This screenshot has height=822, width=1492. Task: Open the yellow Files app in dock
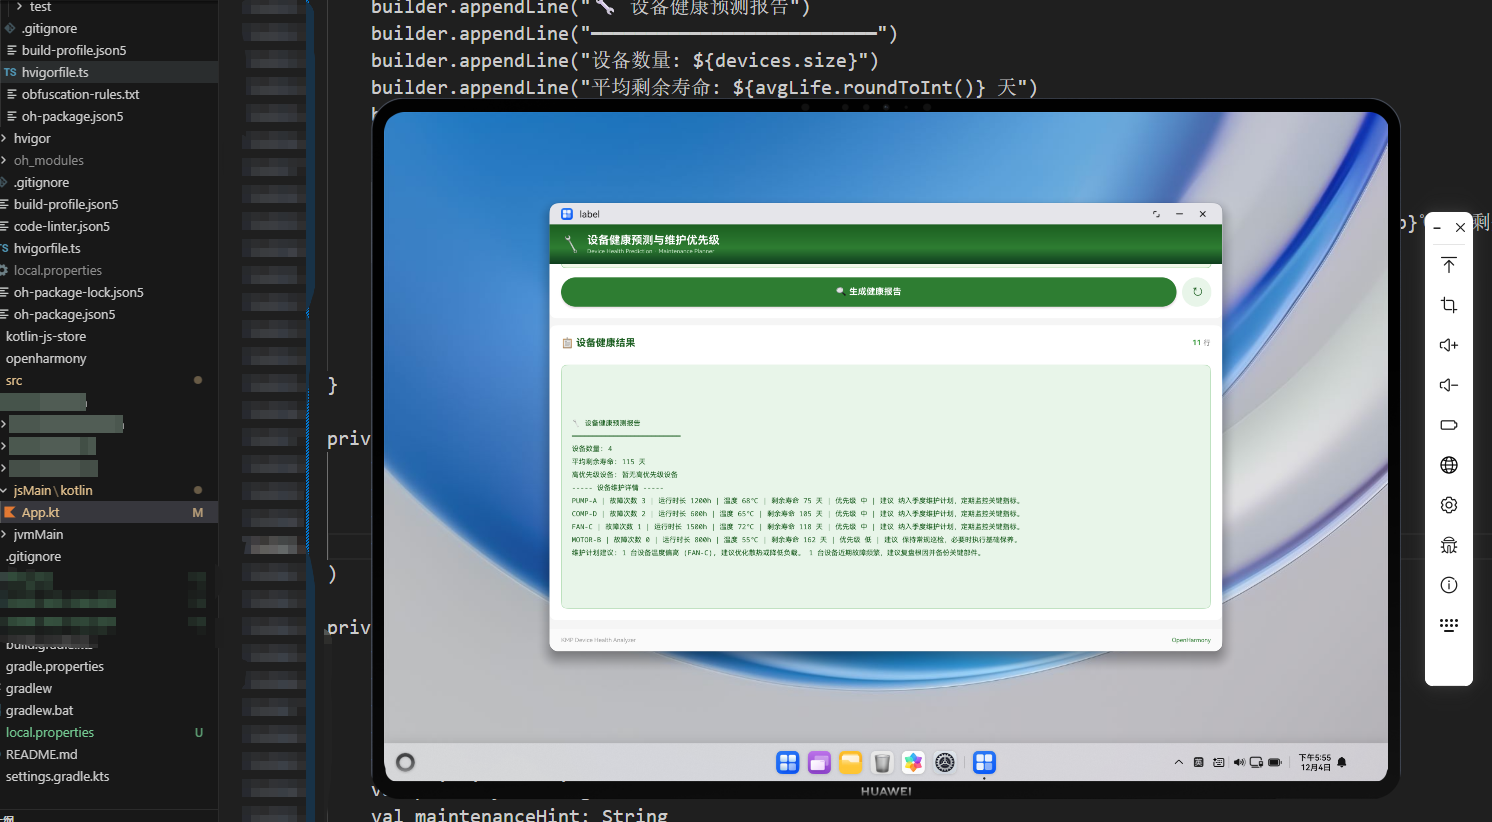(851, 763)
